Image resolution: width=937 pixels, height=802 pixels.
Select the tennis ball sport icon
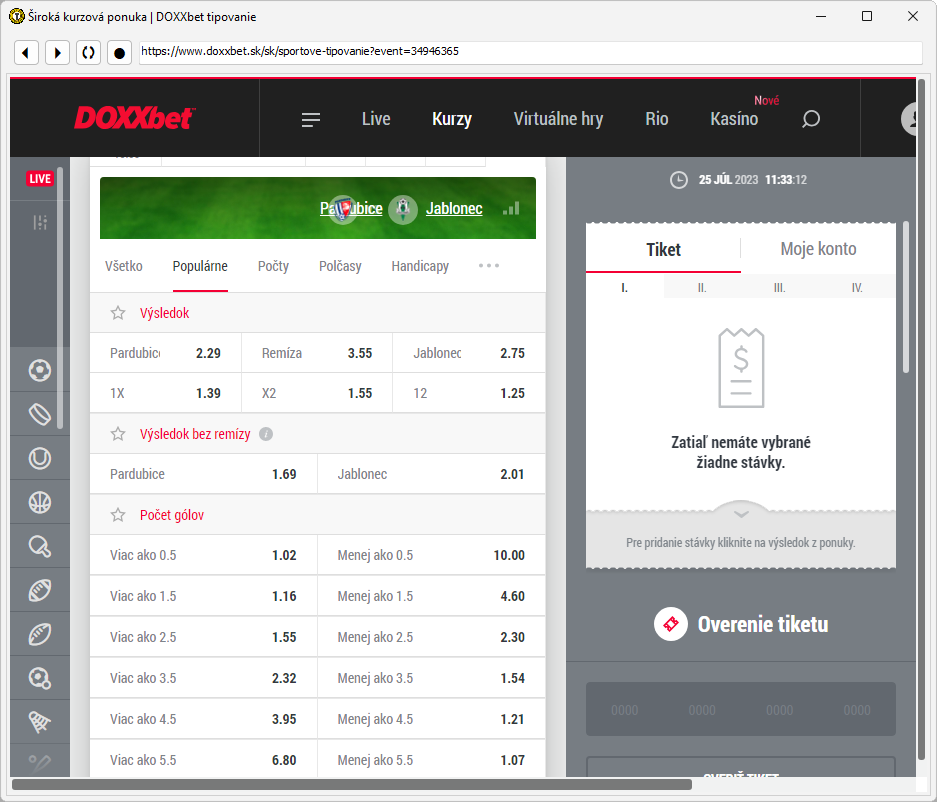pyautogui.click(x=40, y=458)
